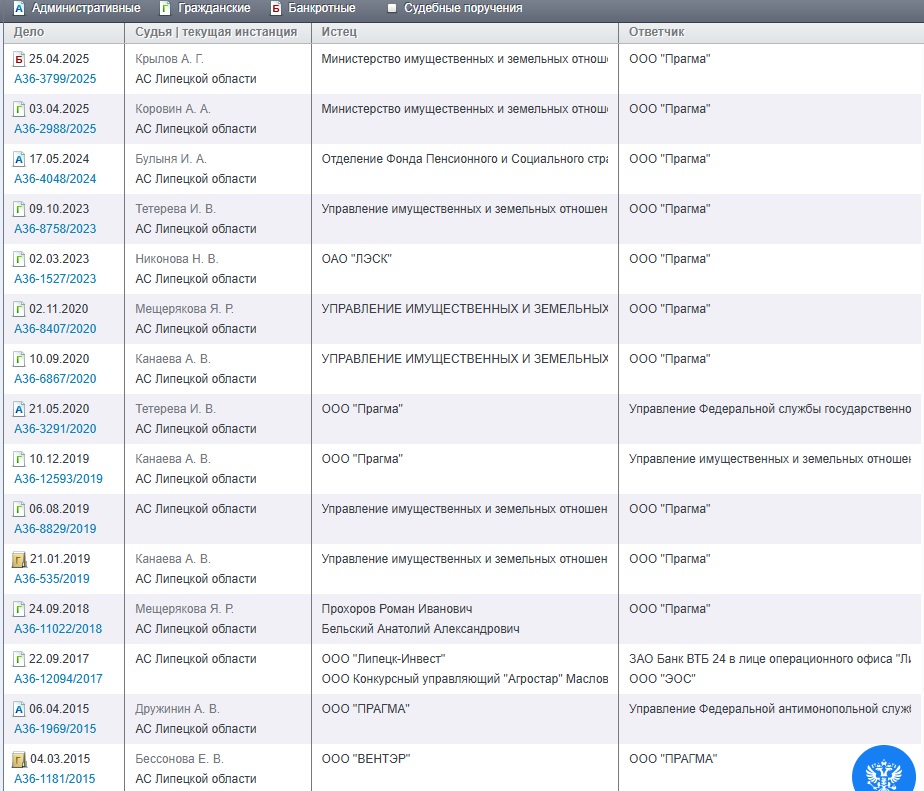Open case link А36-6867/2020

pyautogui.click(x=55, y=379)
